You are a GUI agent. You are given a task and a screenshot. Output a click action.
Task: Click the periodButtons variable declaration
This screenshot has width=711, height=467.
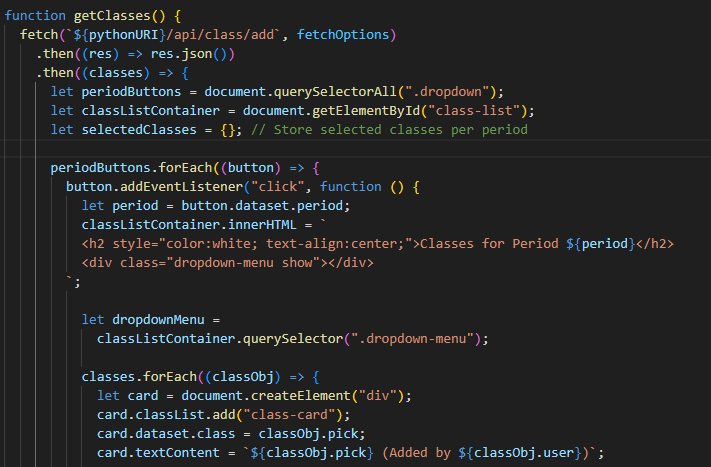pyautogui.click(x=131, y=92)
